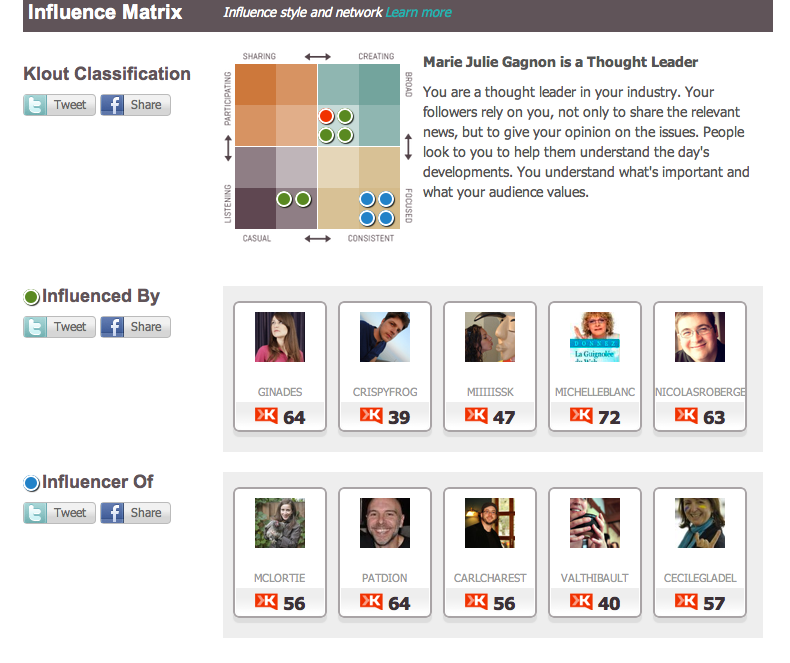Select the red dot in influence matrix
790x663 pixels.
click(326, 117)
